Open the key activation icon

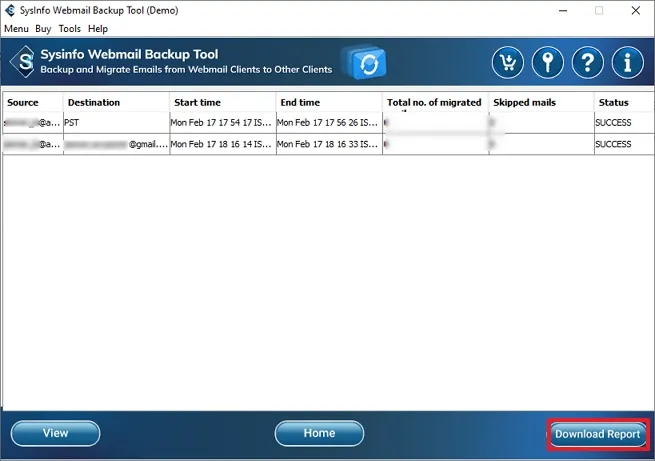548,63
